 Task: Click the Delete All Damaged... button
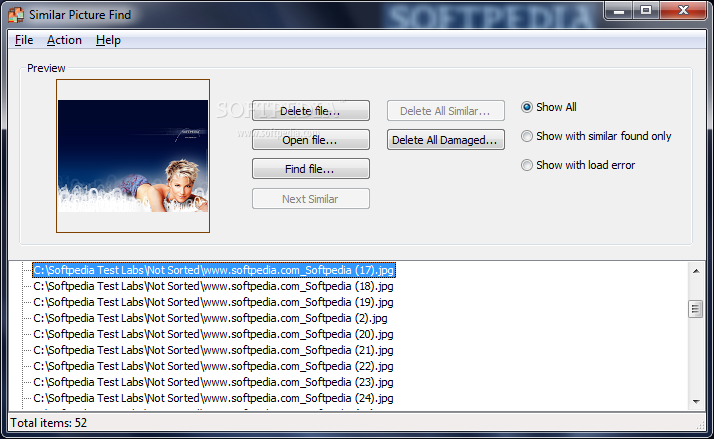(x=446, y=140)
